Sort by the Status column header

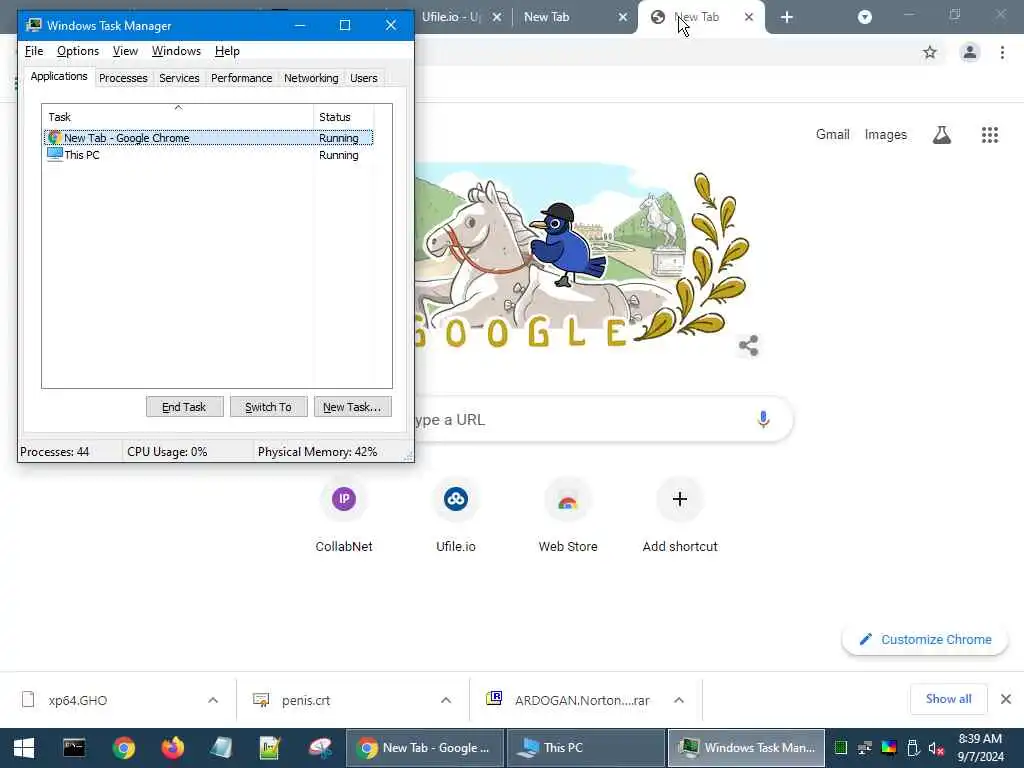click(x=344, y=117)
